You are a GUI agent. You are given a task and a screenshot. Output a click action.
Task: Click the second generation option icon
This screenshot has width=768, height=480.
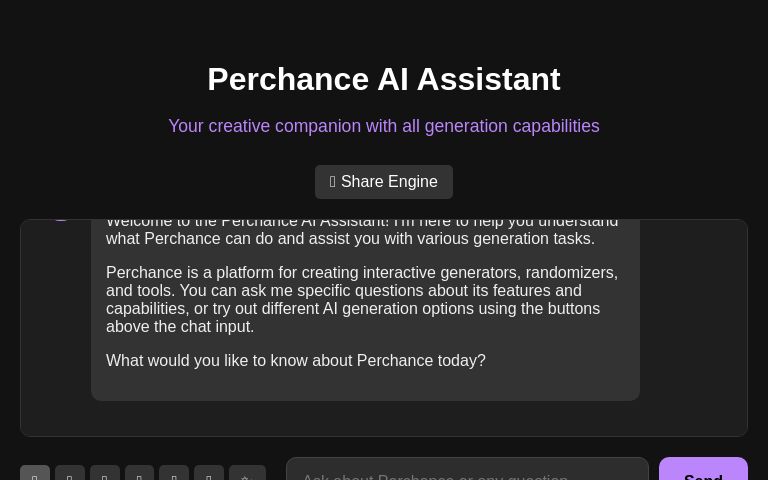click(x=70, y=473)
